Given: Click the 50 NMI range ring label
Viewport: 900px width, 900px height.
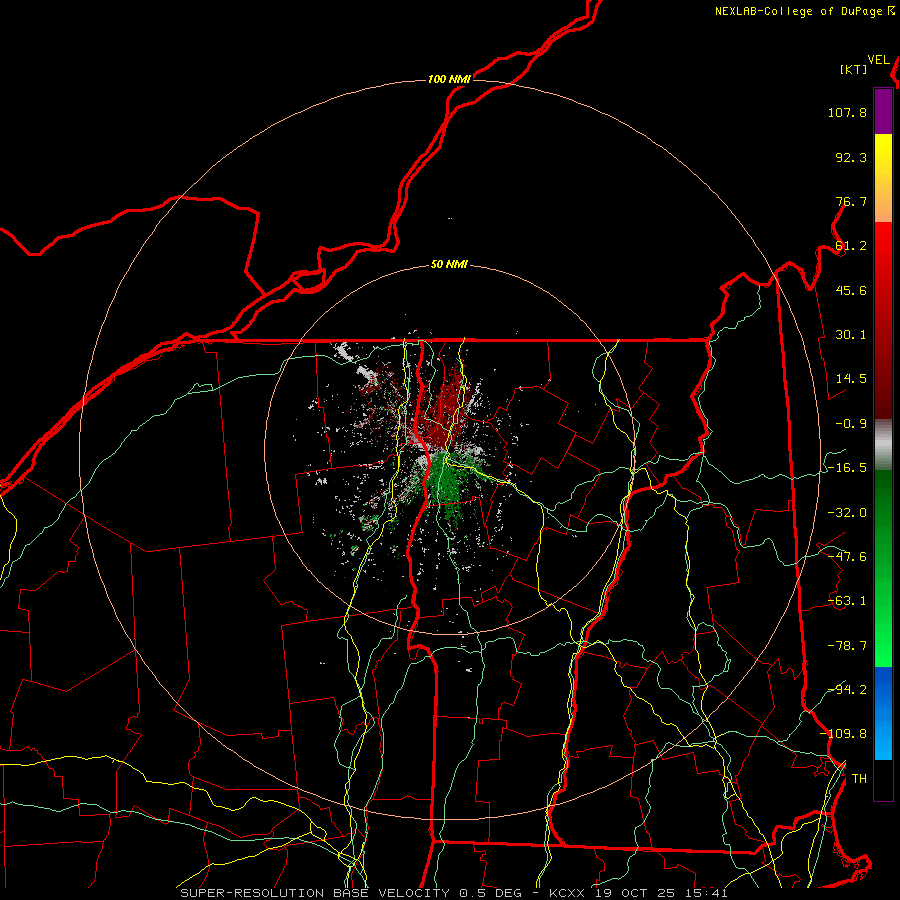Looking at the screenshot, I should (x=449, y=265).
